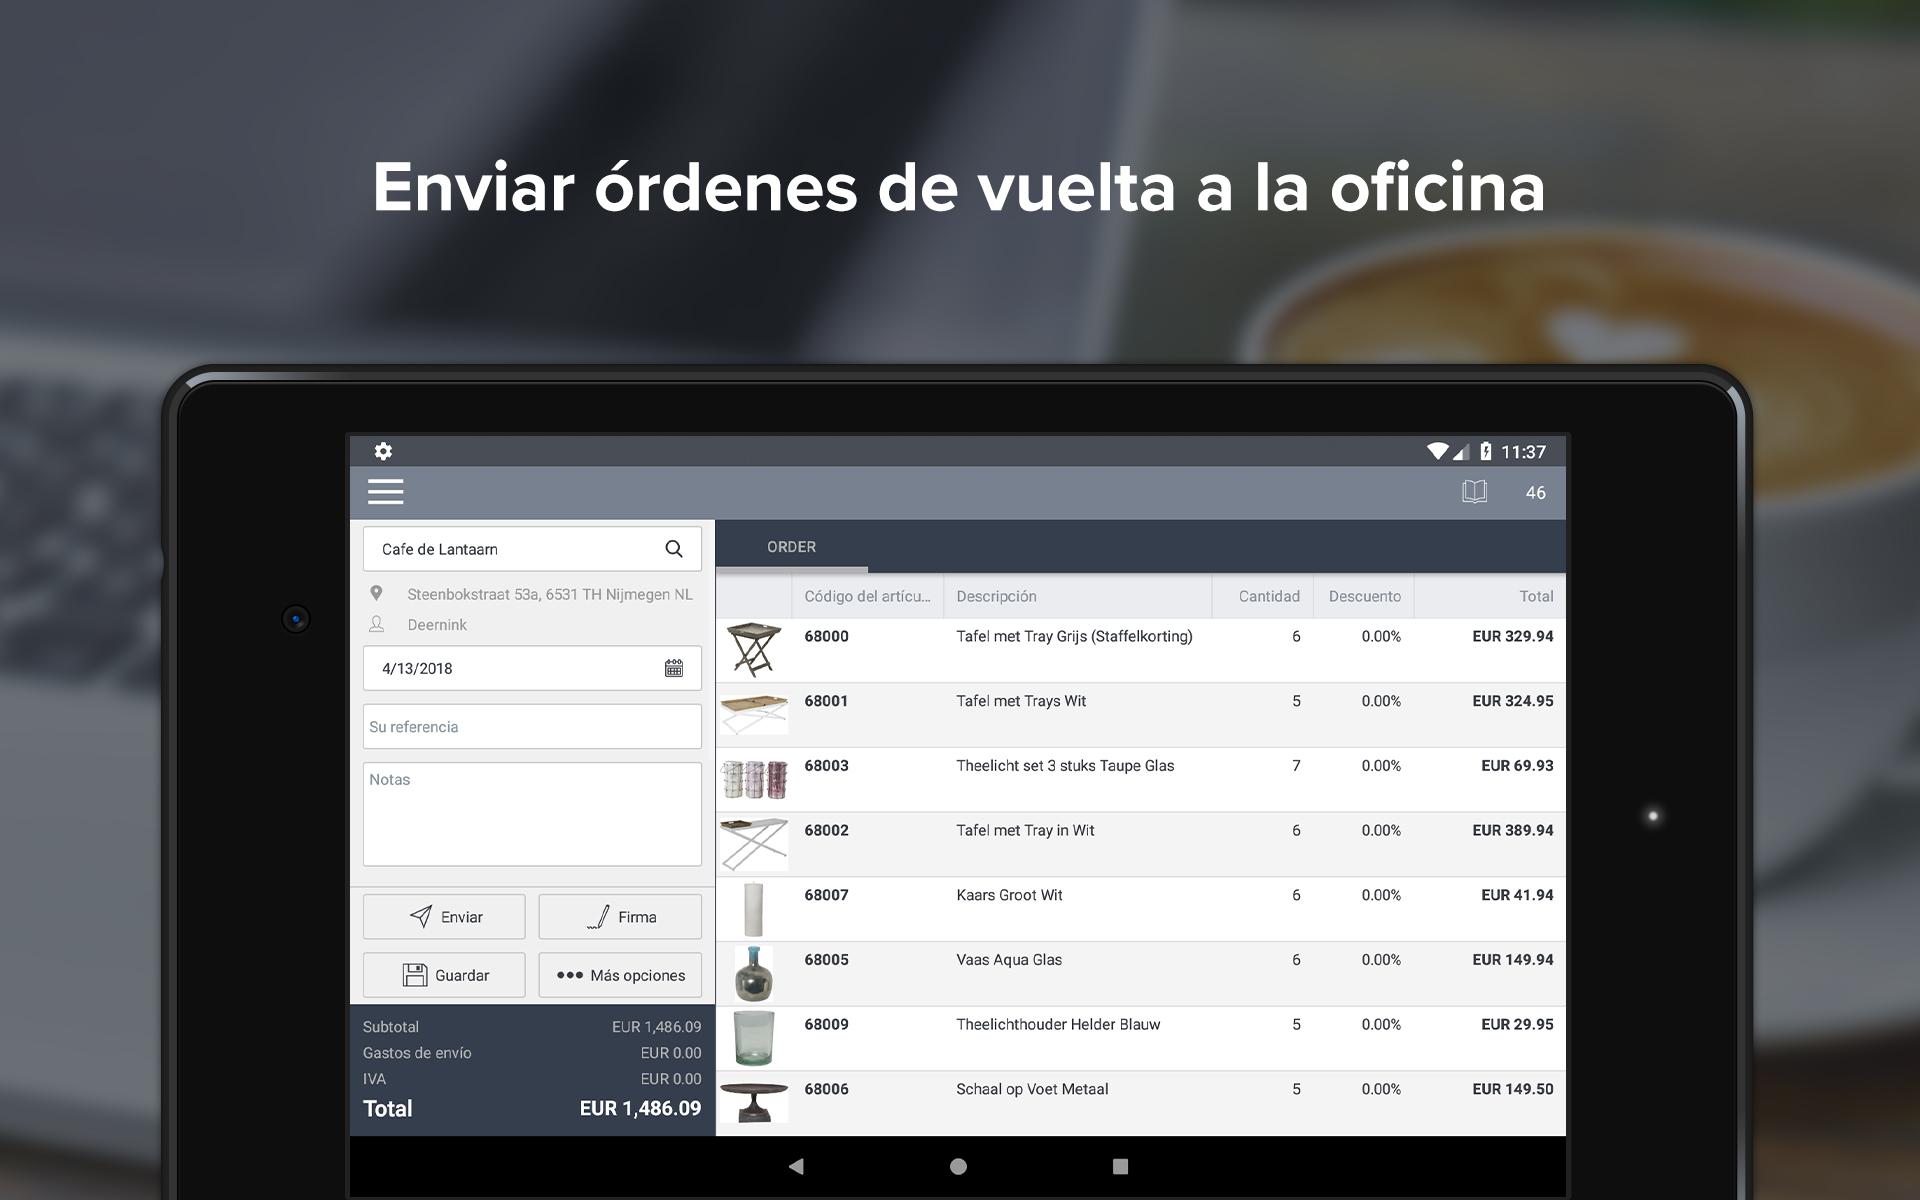Click description Theelicht set 3 stuks Taupe Glas
The height and width of the screenshot is (1200, 1920).
coord(1065,766)
